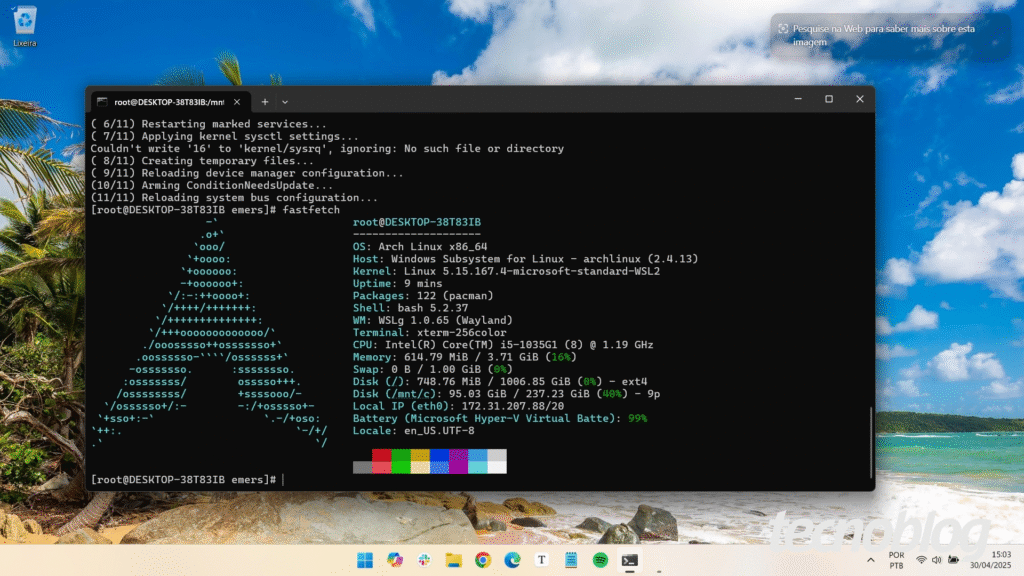The image size is (1024, 576).
Task: Open the Wi-Fi network quick settings
Action: point(920,560)
